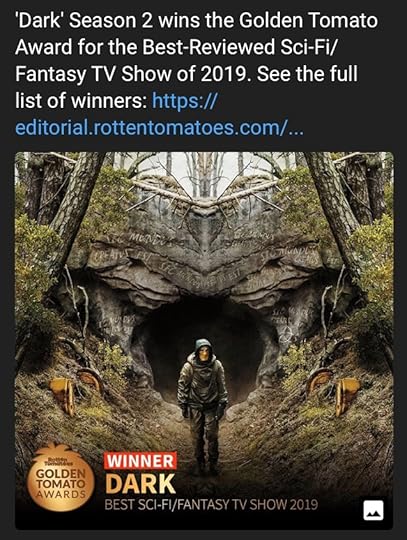The width and height of the screenshot is (407, 540).
Task: Click the "Fantasy TV Show of 2019" text
Action: pos(132,74)
